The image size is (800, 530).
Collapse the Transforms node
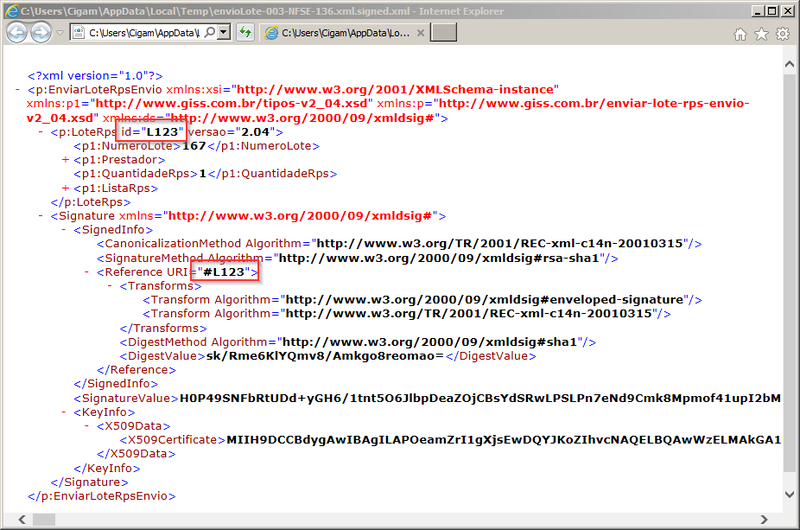pos(110,286)
